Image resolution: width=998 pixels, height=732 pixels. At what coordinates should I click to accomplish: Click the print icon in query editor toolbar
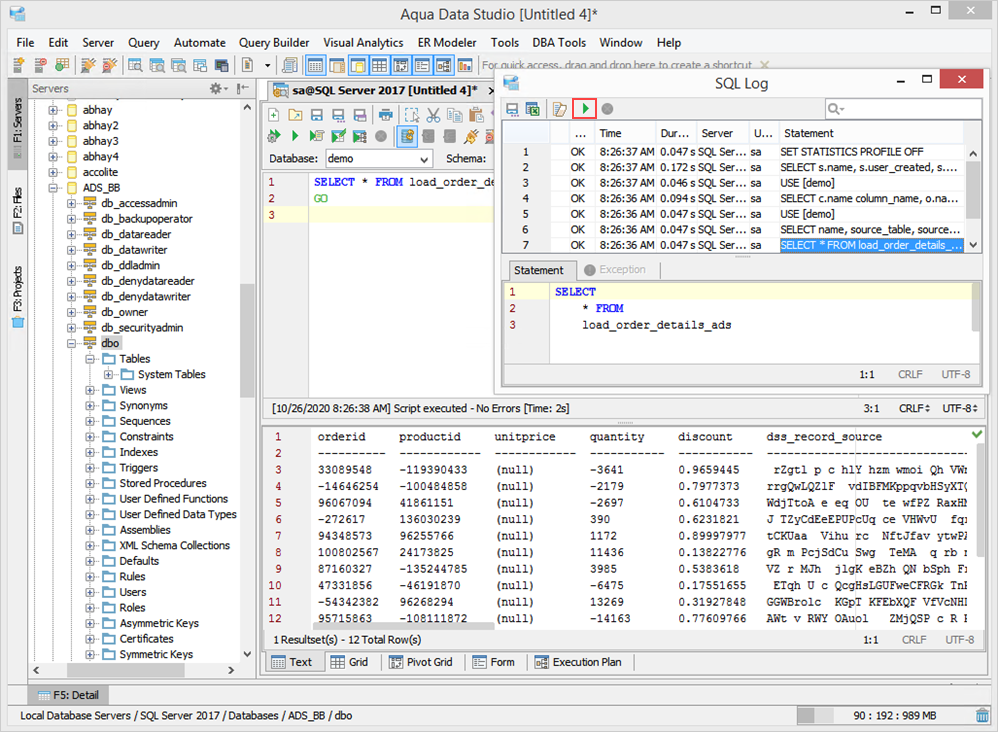point(385,116)
